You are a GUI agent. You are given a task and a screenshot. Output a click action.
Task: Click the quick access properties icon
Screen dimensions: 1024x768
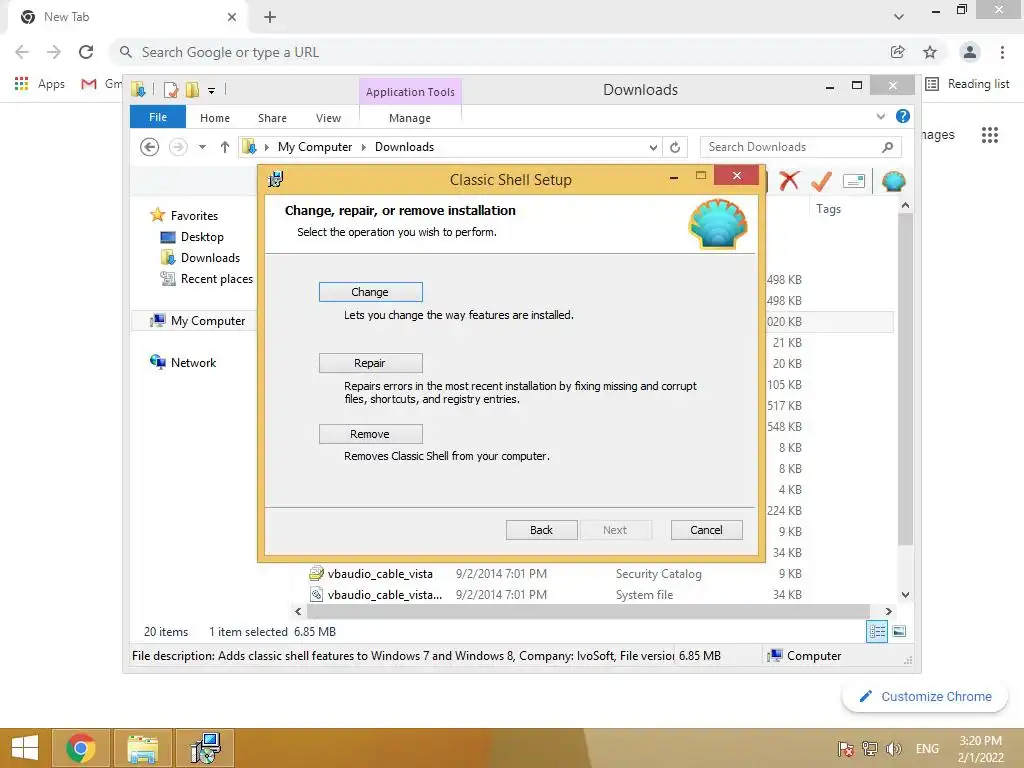pos(171,89)
